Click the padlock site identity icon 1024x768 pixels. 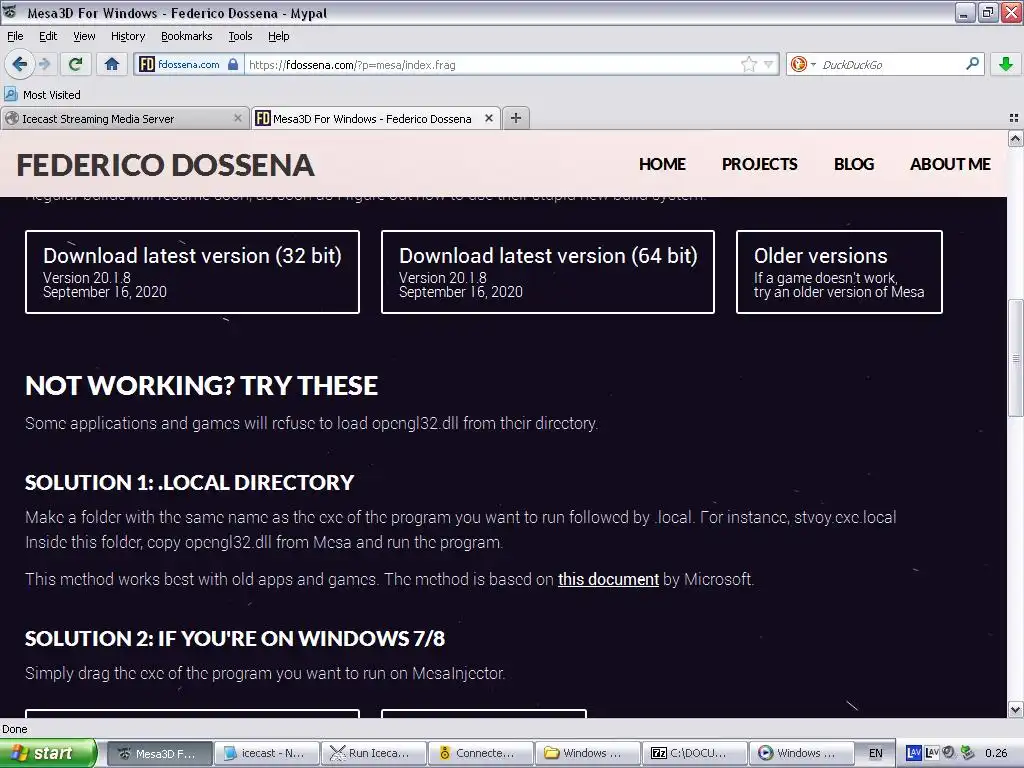[233, 64]
